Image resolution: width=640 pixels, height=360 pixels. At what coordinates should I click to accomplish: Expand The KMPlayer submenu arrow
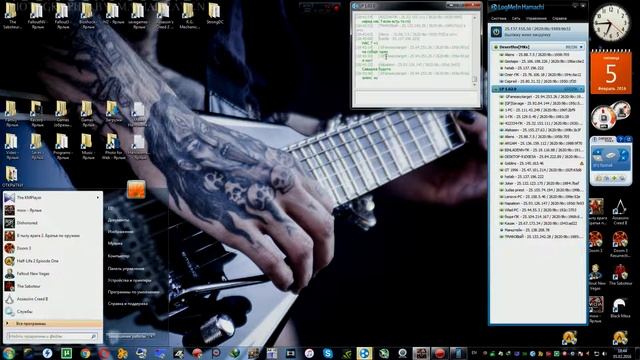pos(98,198)
